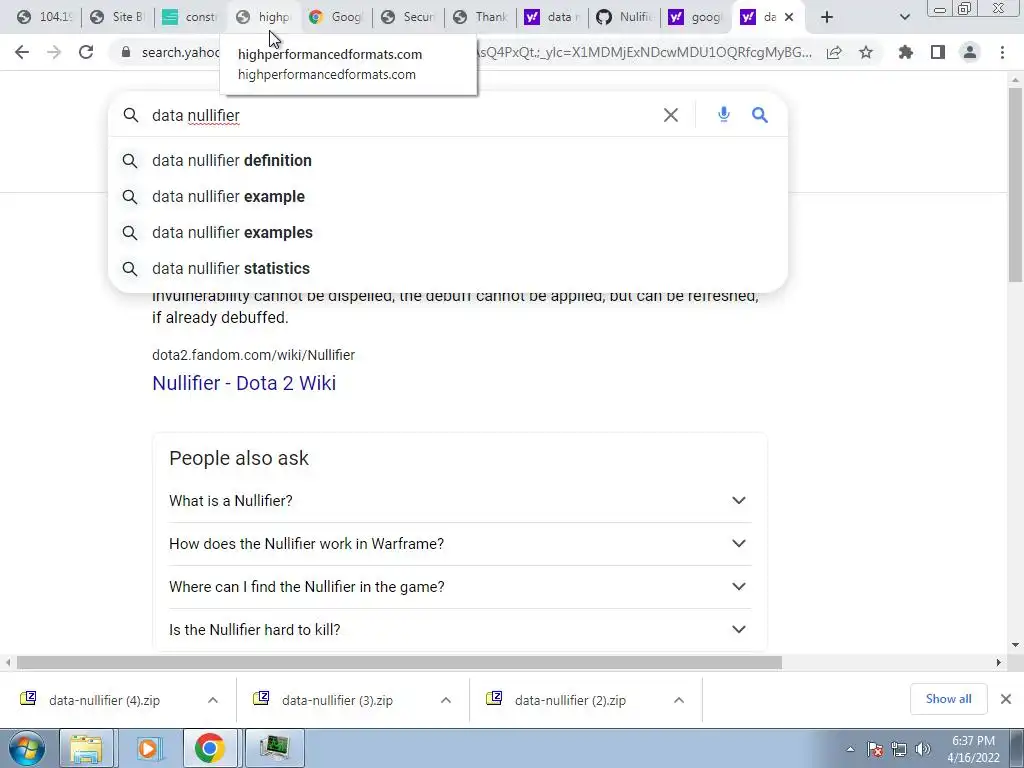
Task: Click the Chrome taskbar icon
Action: (x=210, y=748)
